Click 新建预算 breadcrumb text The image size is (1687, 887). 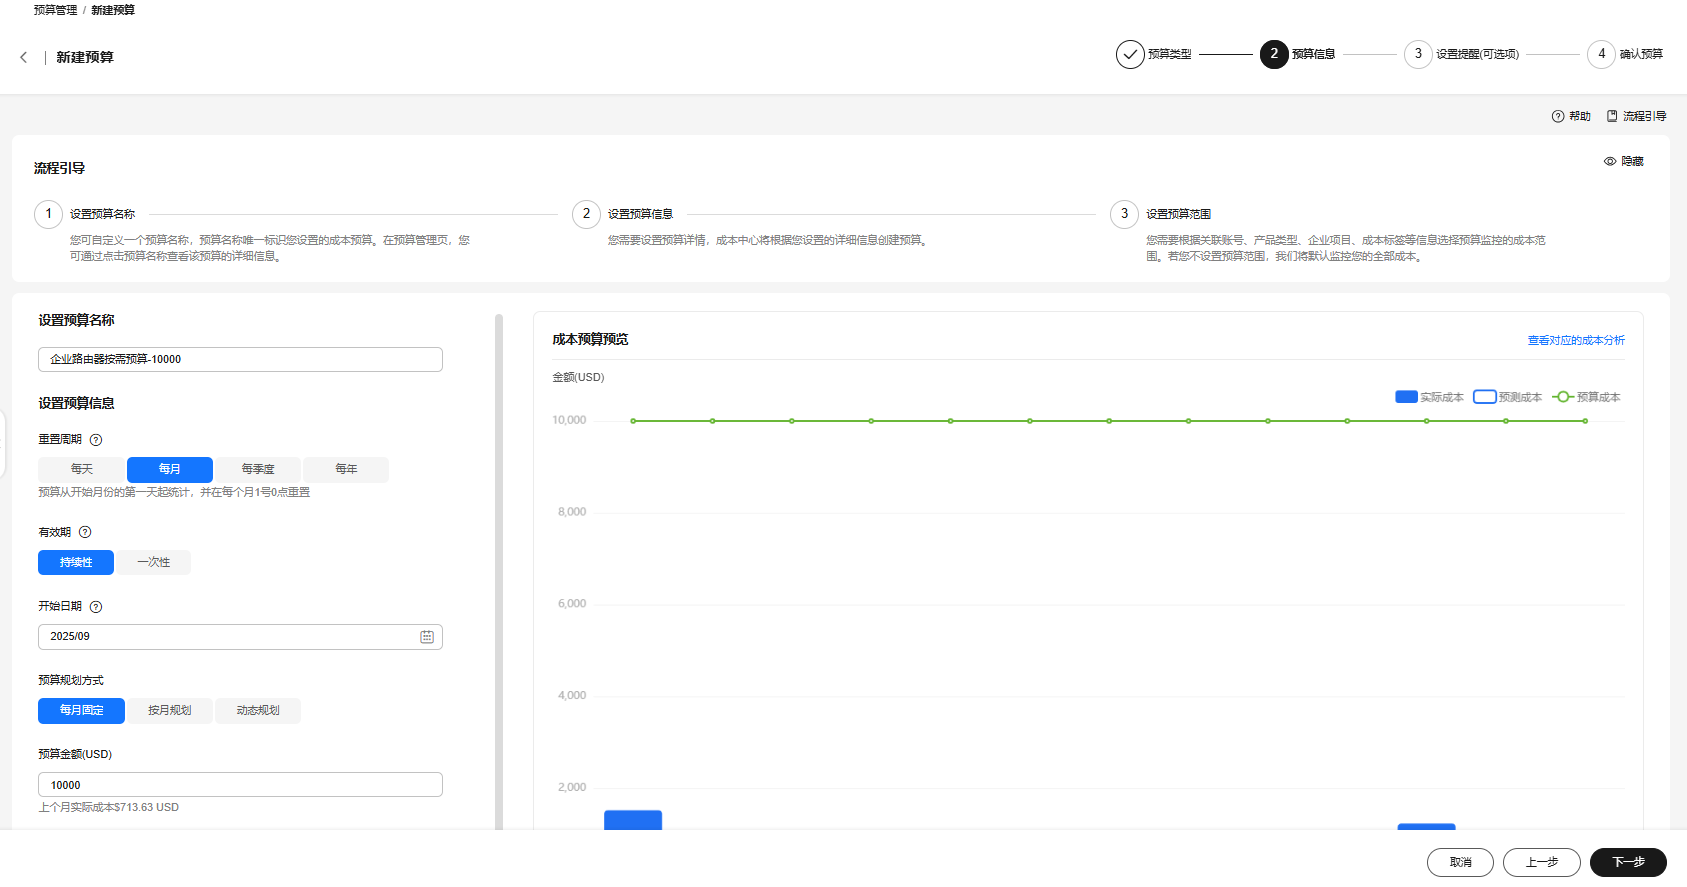pyautogui.click(x=113, y=10)
